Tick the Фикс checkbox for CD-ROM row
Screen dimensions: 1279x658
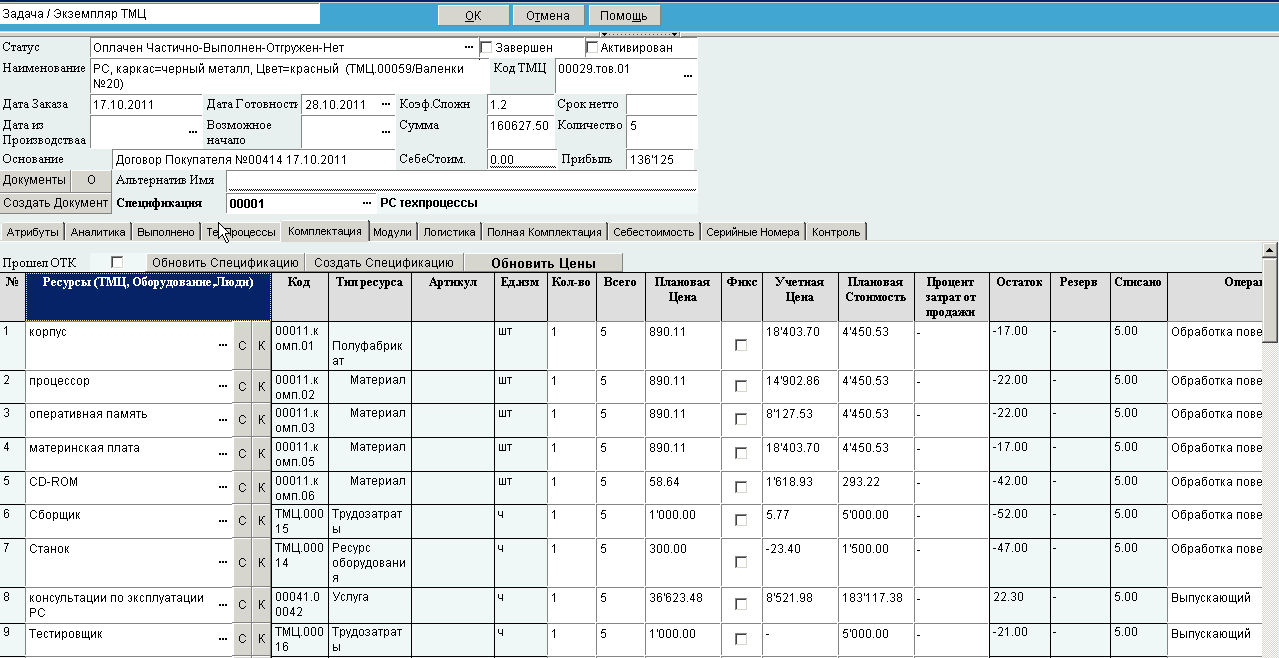(x=741, y=487)
